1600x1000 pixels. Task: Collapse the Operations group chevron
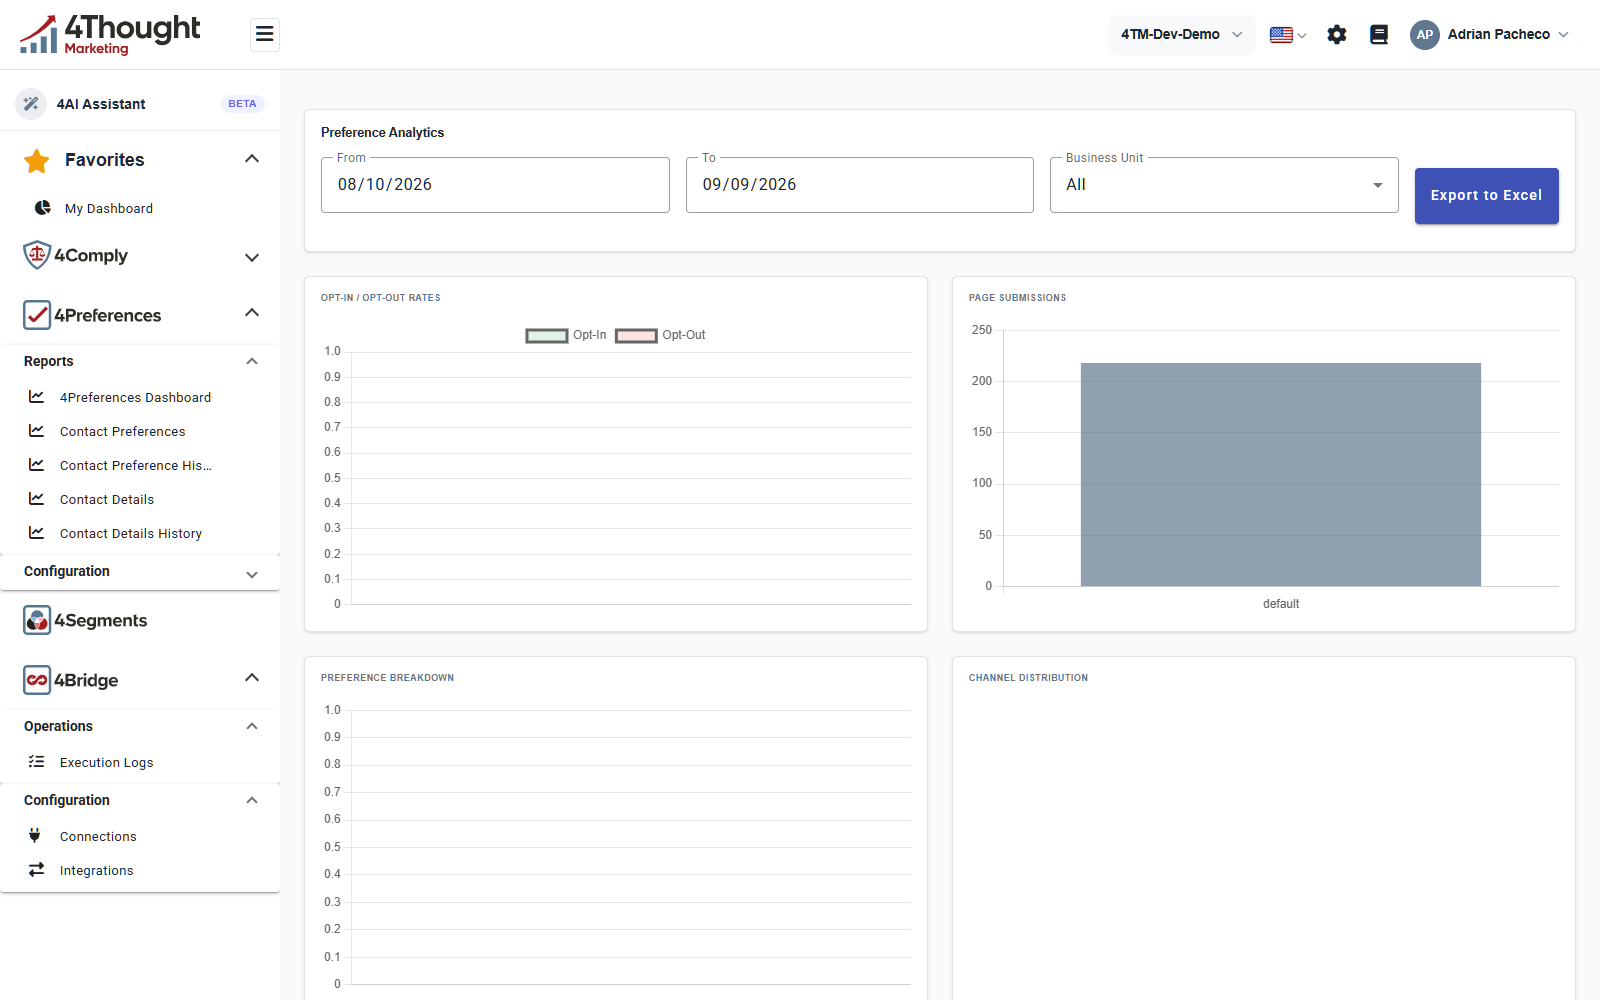coord(252,727)
